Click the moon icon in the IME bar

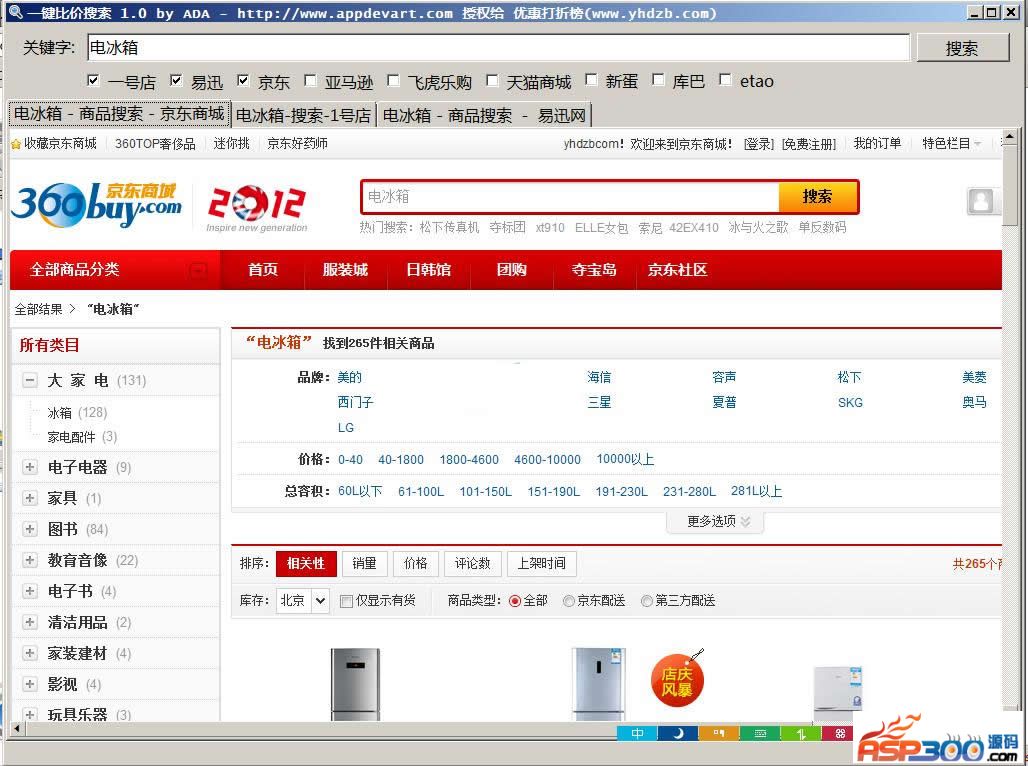(x=678, y=733)
